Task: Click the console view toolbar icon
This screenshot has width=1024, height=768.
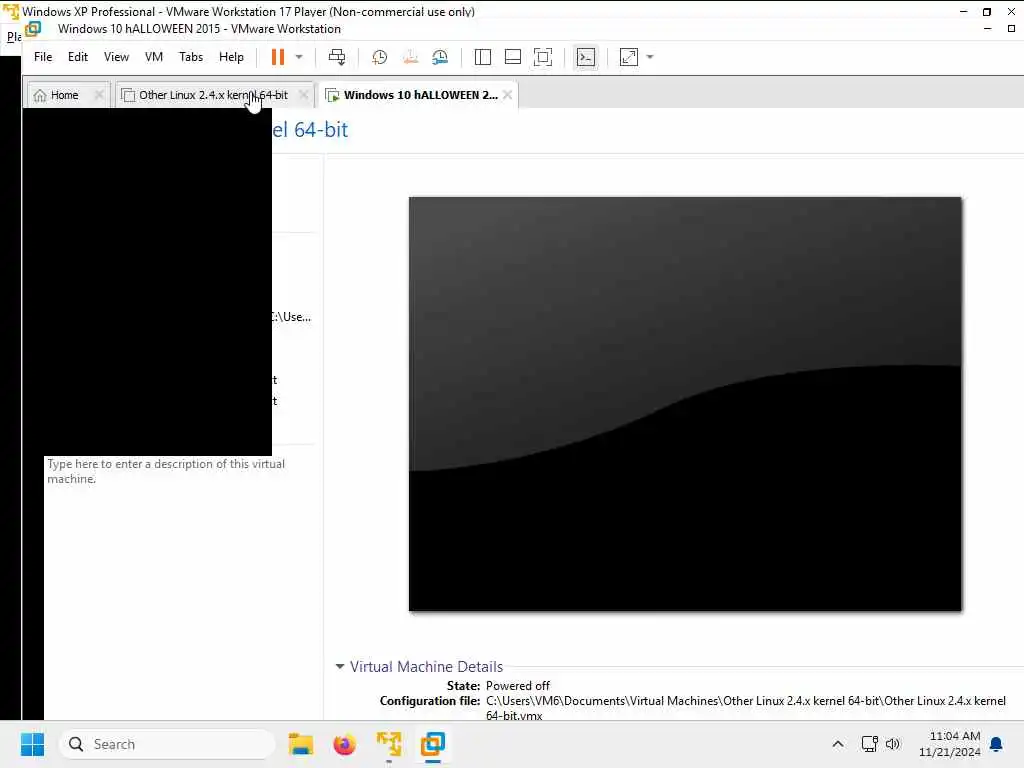Action: tap(586, 57)
